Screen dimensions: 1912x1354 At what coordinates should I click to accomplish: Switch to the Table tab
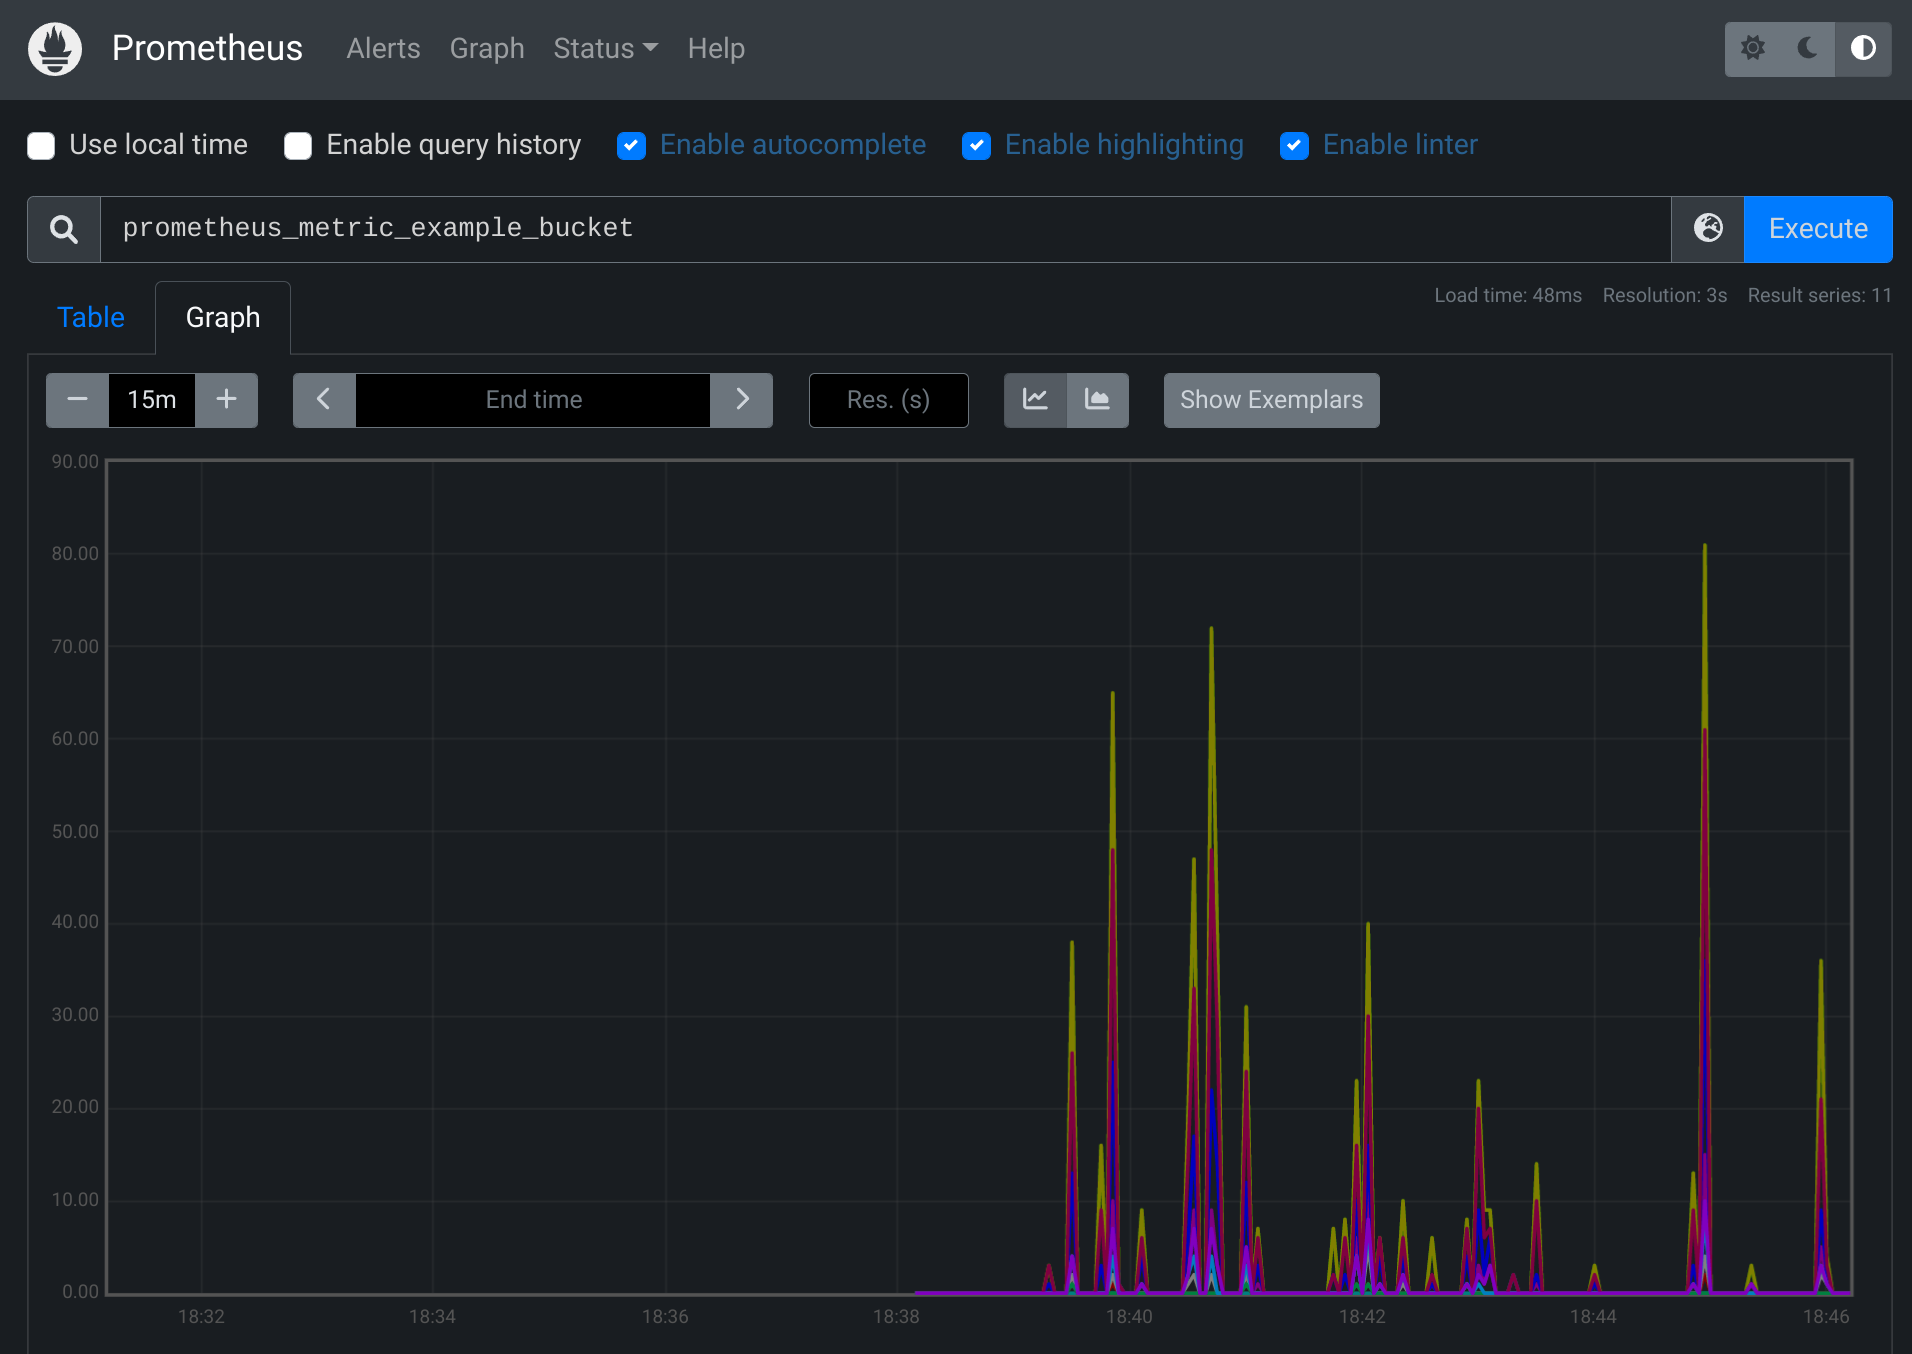pyautogui.click(x=91, y=317)
